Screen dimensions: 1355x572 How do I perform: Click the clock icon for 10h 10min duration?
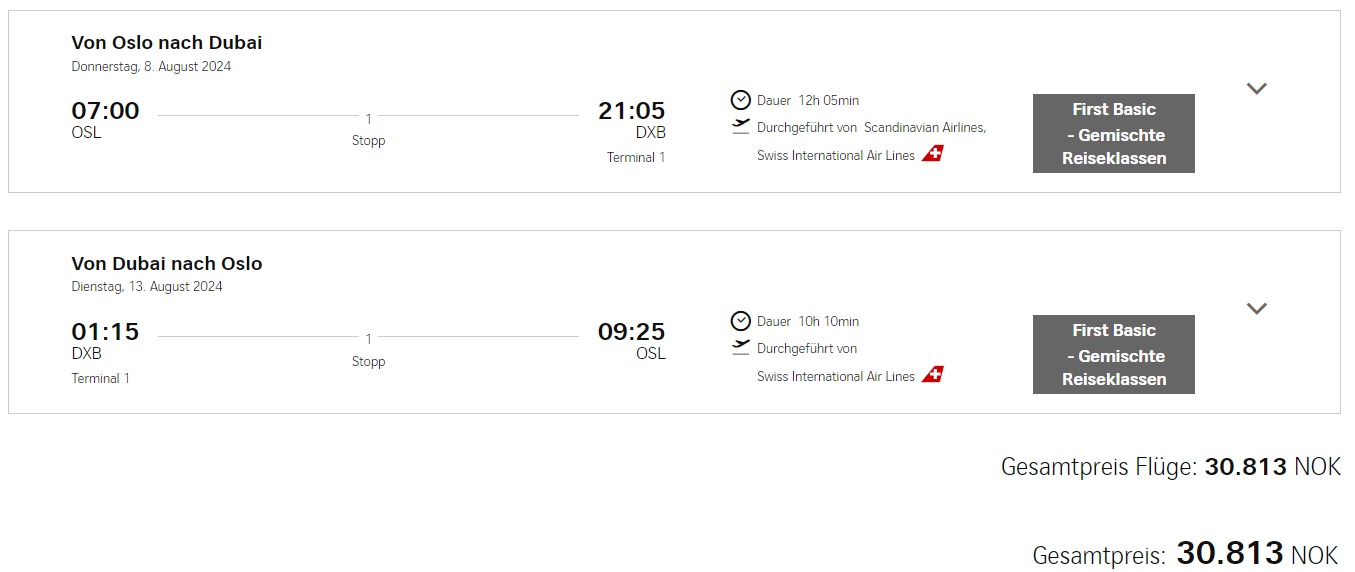(x=740, y=321)
